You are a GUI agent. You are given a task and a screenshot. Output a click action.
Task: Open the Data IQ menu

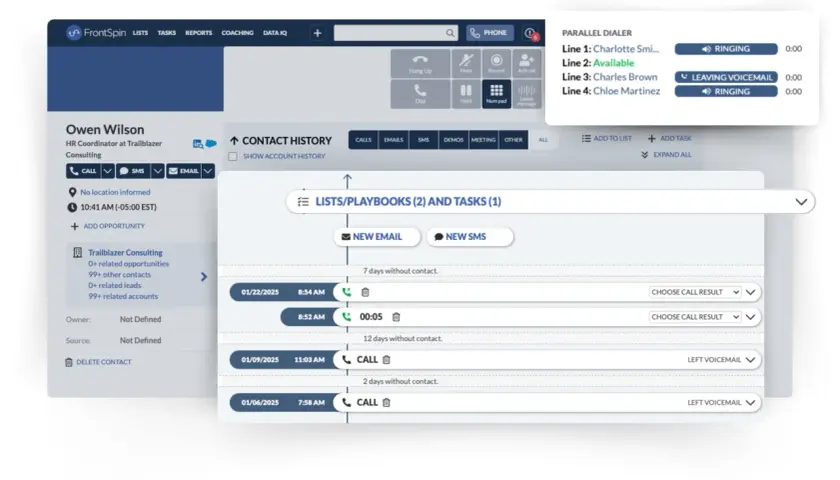pos(275,33)
